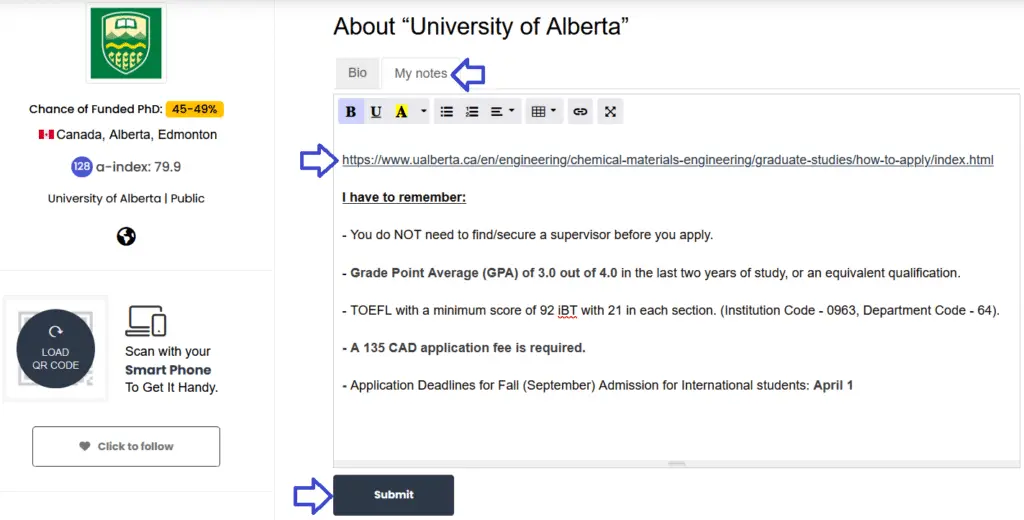1024x520 pixels.
Task: Insert an ordered numbered list
Action: pos(472,112)
